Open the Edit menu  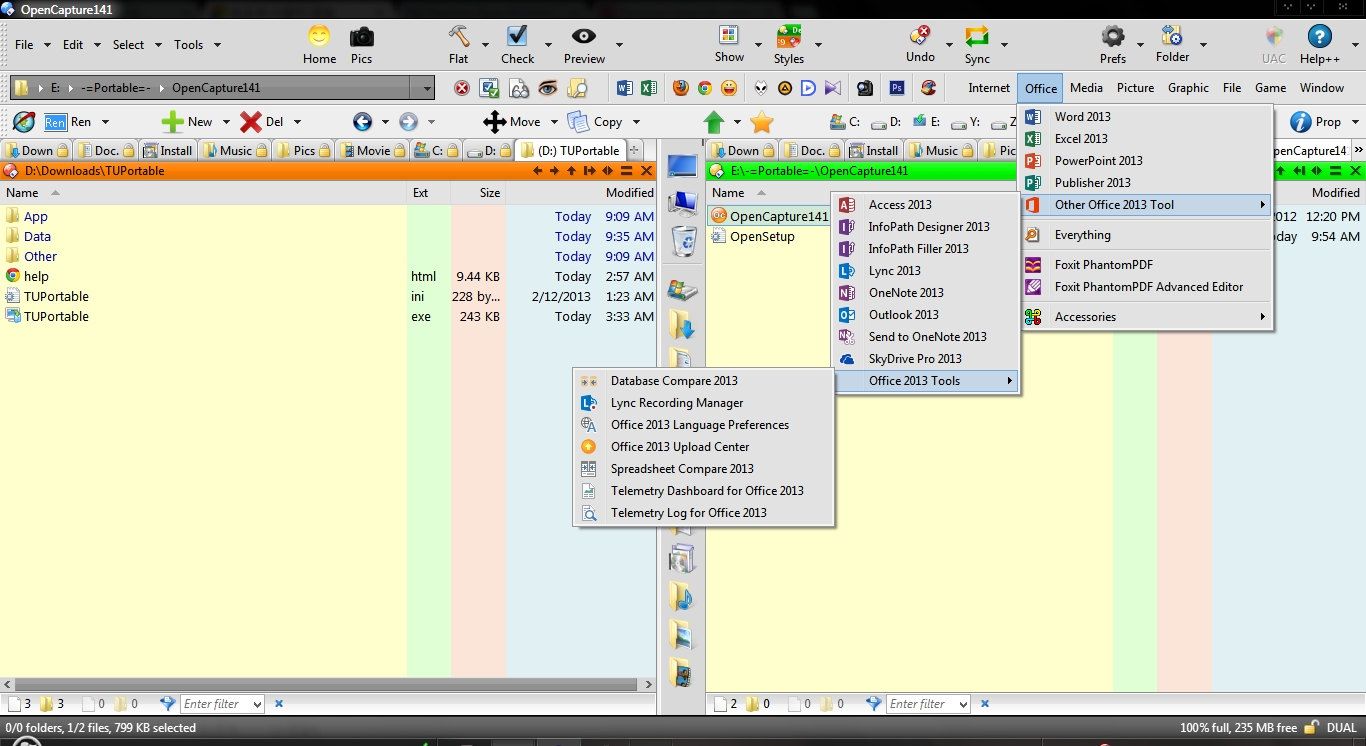(x=73, y=44)
